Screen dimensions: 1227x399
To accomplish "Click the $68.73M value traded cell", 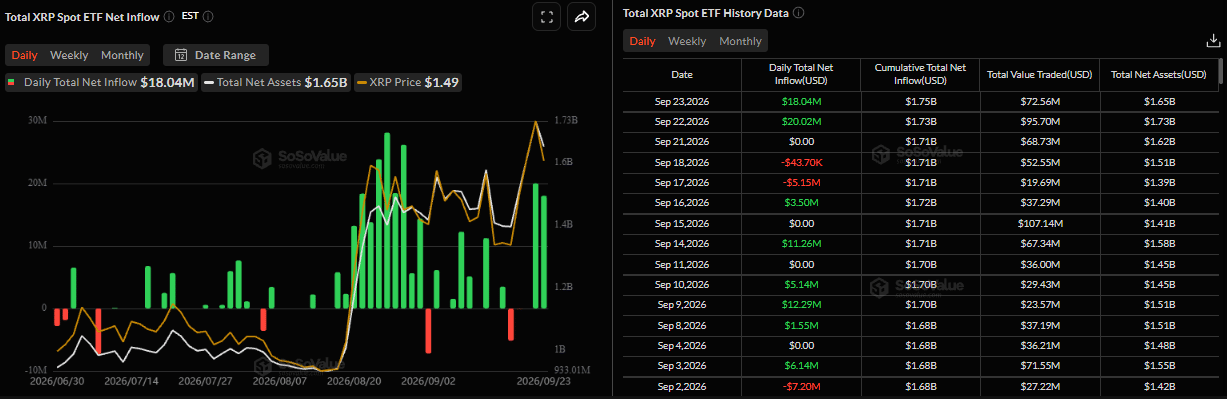I will pos(1039,141).
